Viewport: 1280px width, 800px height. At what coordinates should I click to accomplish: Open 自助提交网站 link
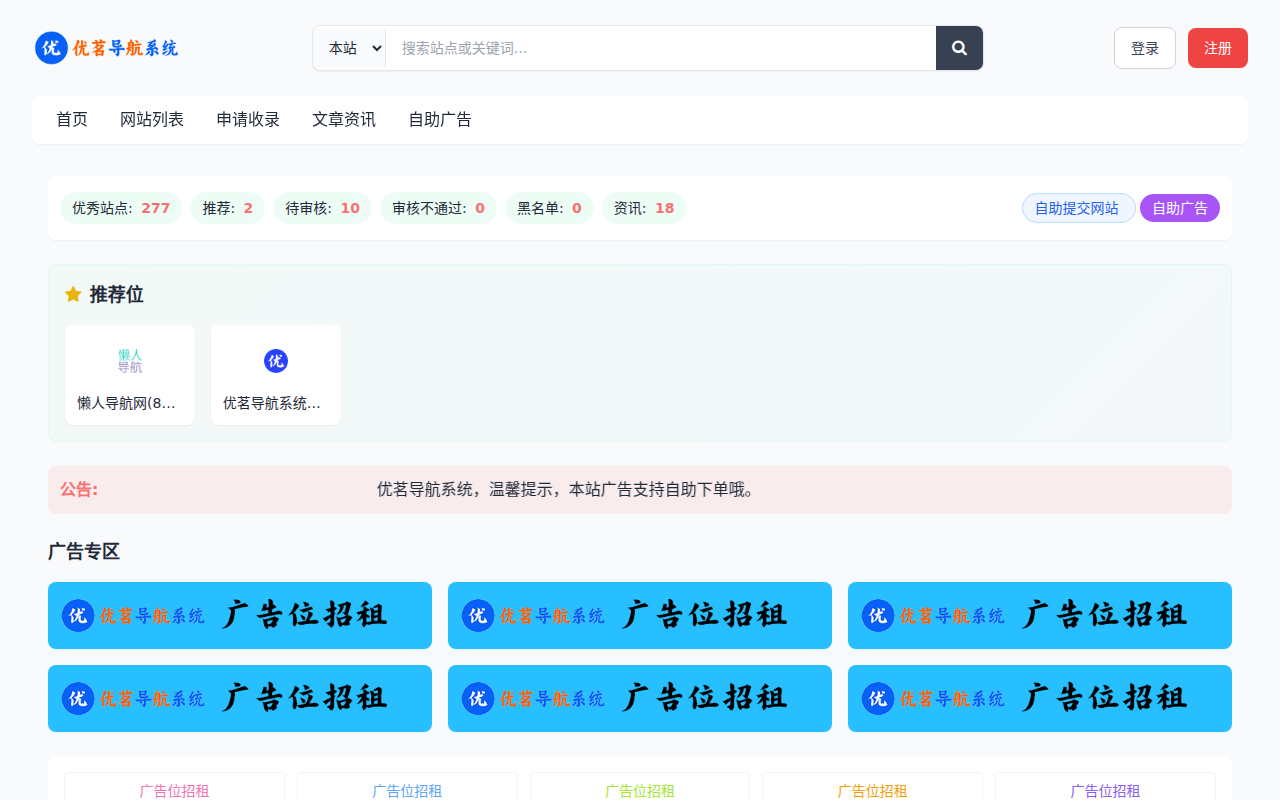1078,208
